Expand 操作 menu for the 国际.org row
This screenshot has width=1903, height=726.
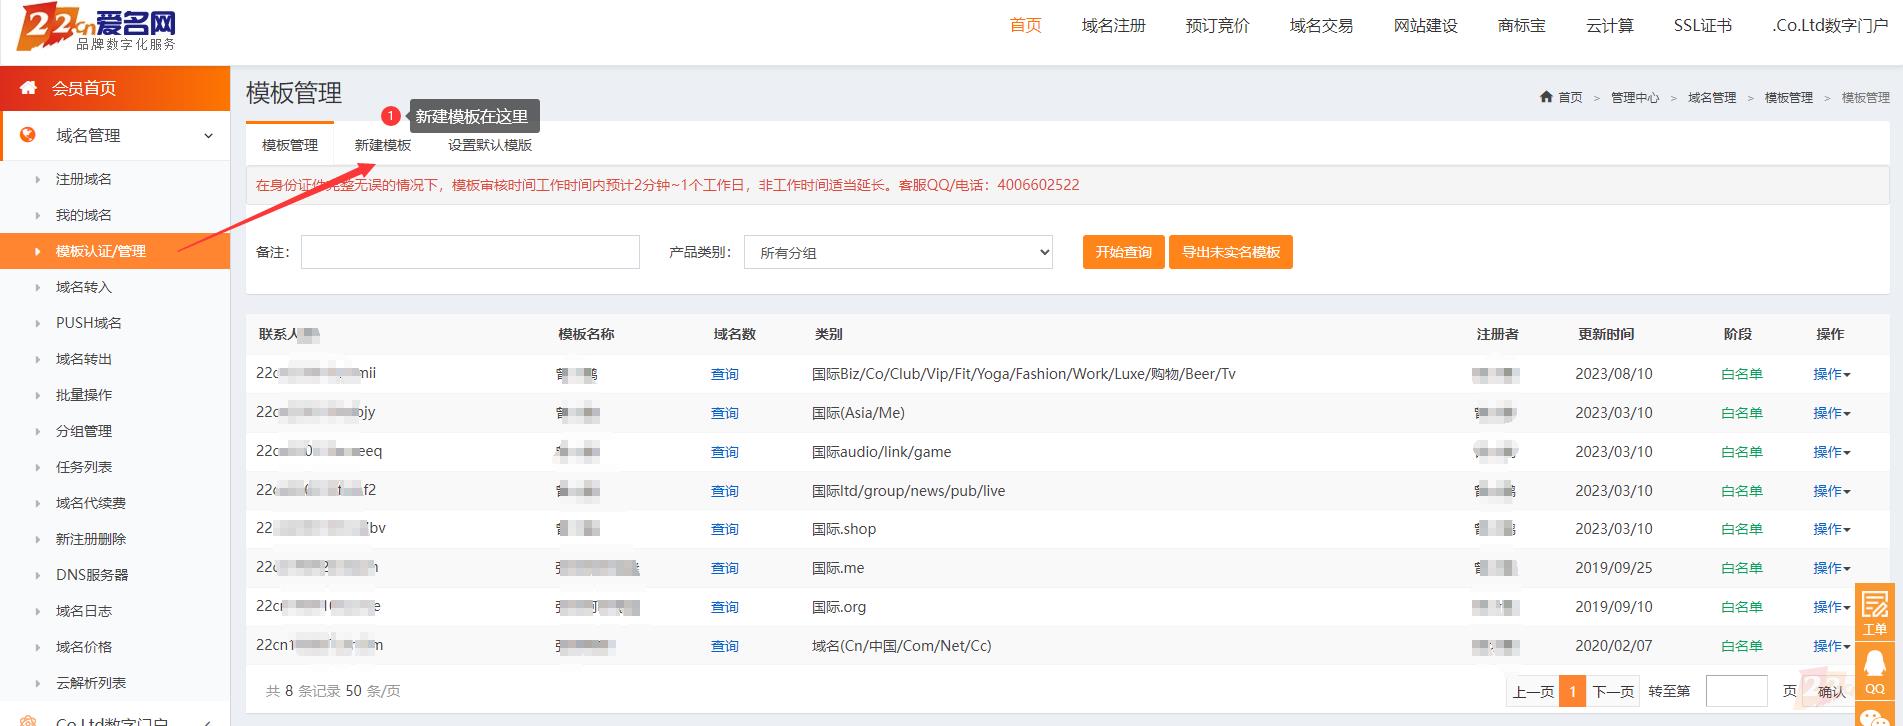tap(1831, 607)
